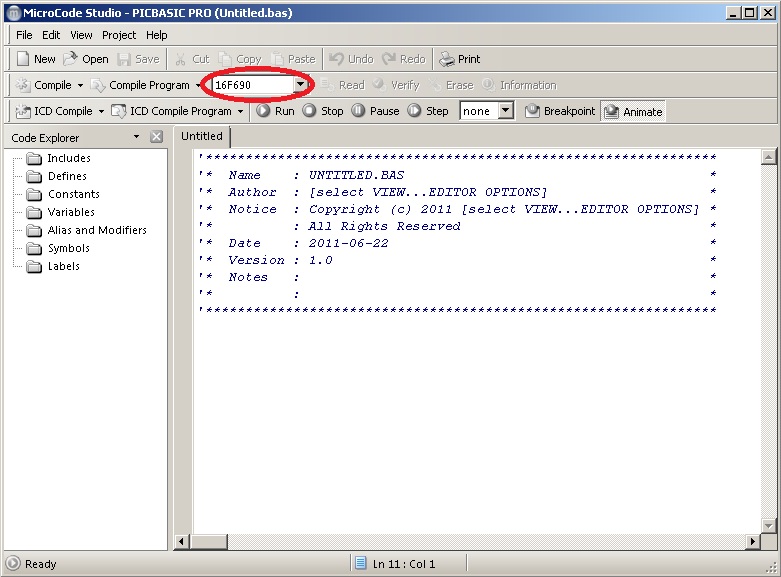Image resolution: width=781 pixels, height=577 pixels.
Task: Close the Code Explorer panel
Action: [156, 137]
